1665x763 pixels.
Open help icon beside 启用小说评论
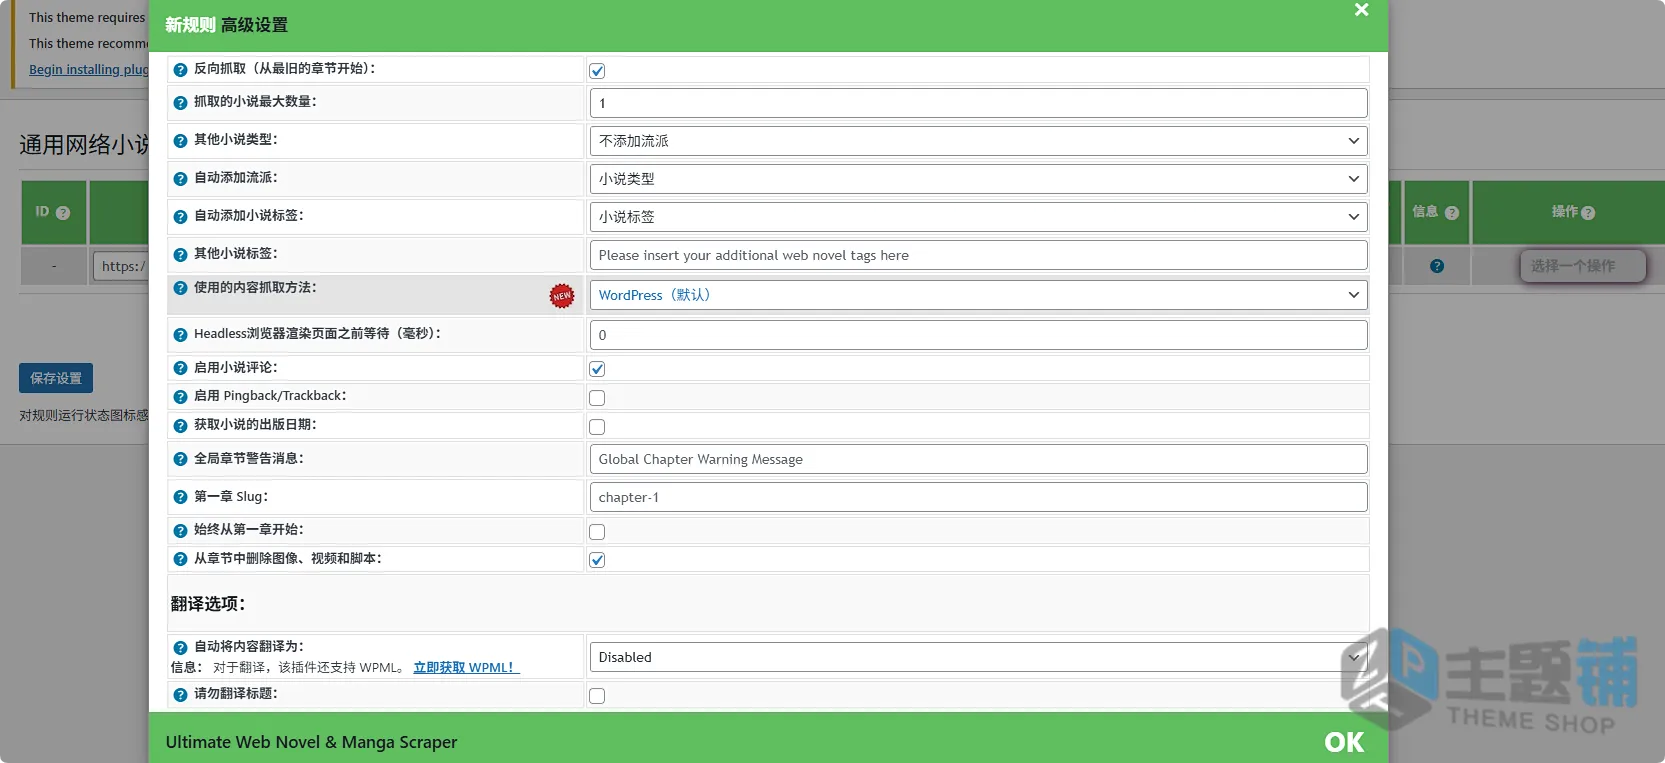pyautogui.click(x=180, y=368)
